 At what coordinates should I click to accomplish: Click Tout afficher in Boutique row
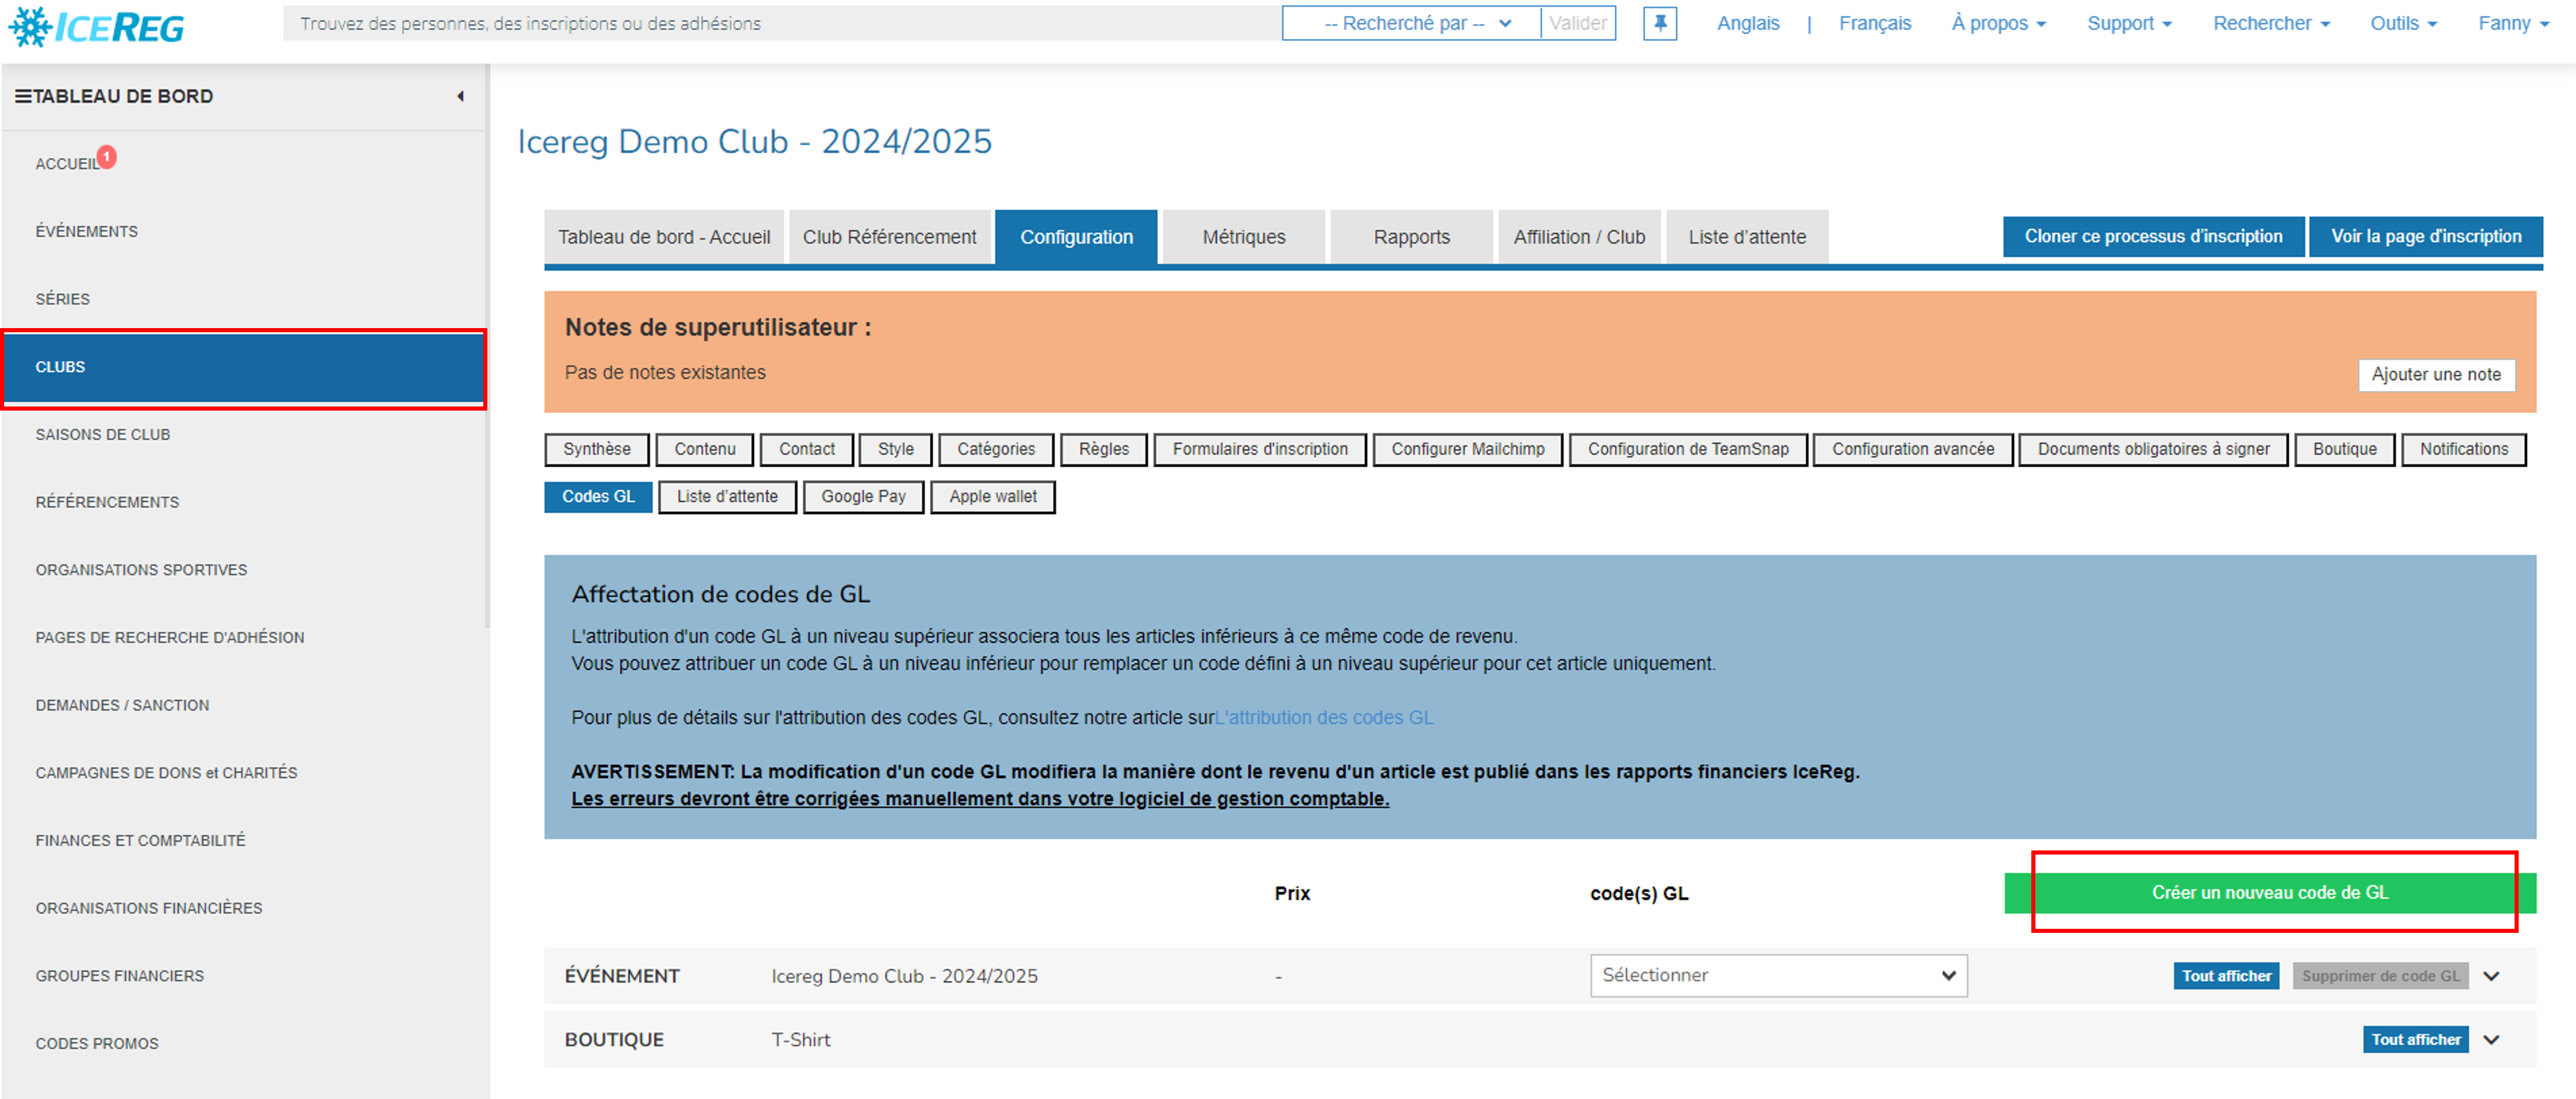tap(2415, 1040)
